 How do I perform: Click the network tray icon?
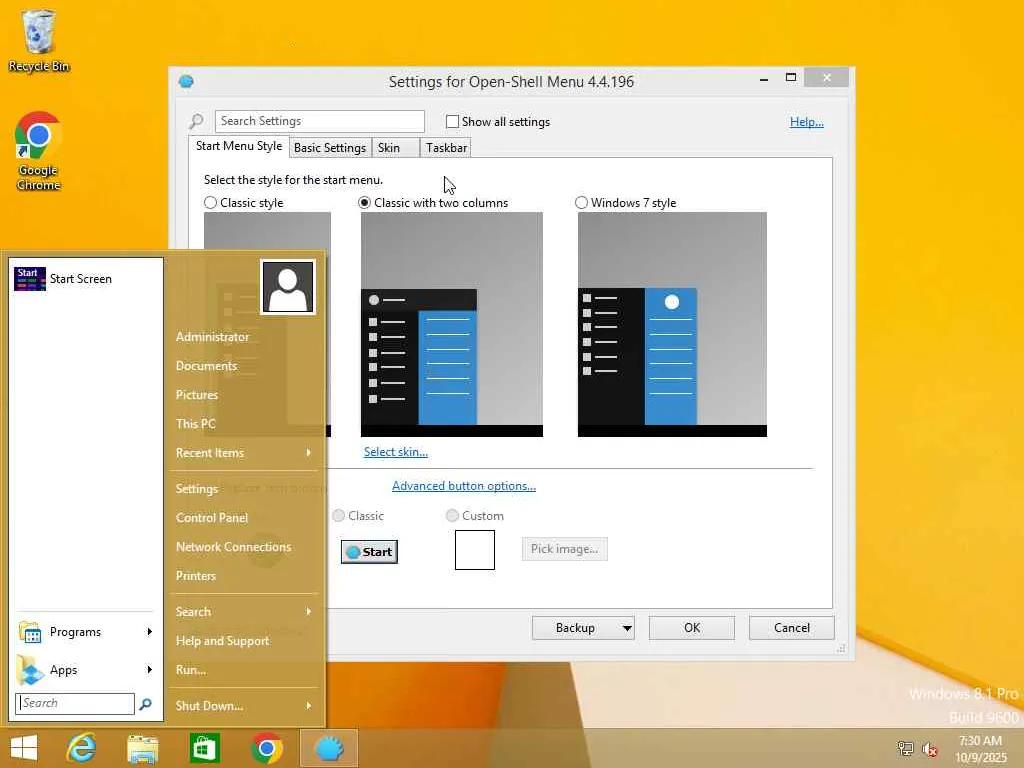pyautogui.click(x=905, y=748)
